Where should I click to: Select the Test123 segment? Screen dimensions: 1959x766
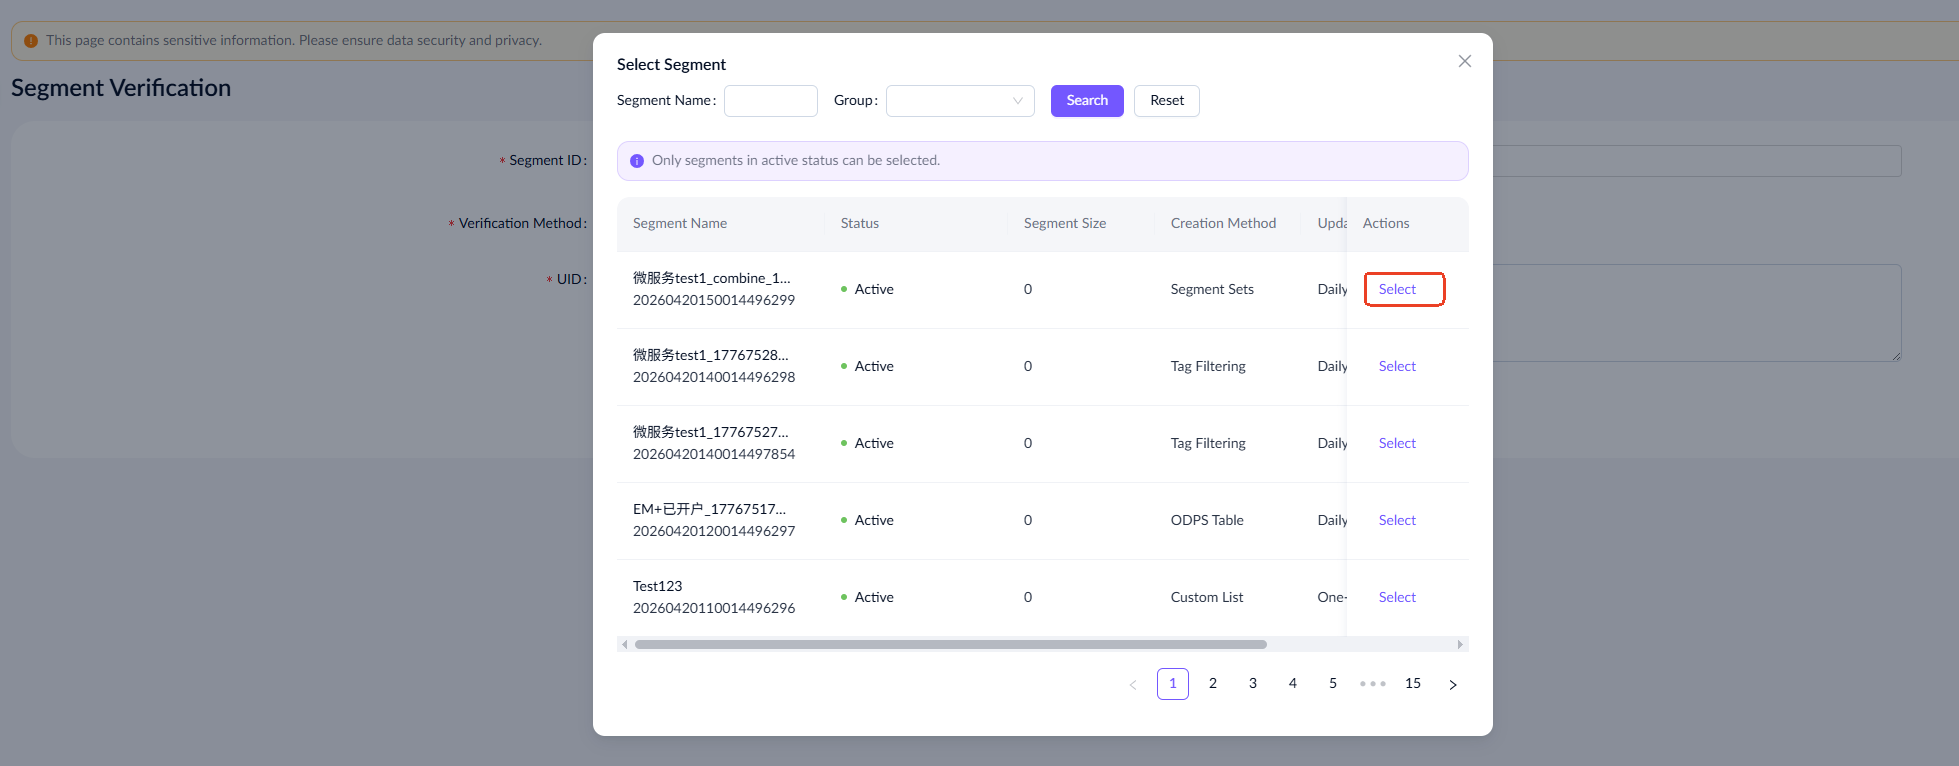point(1397,598)
